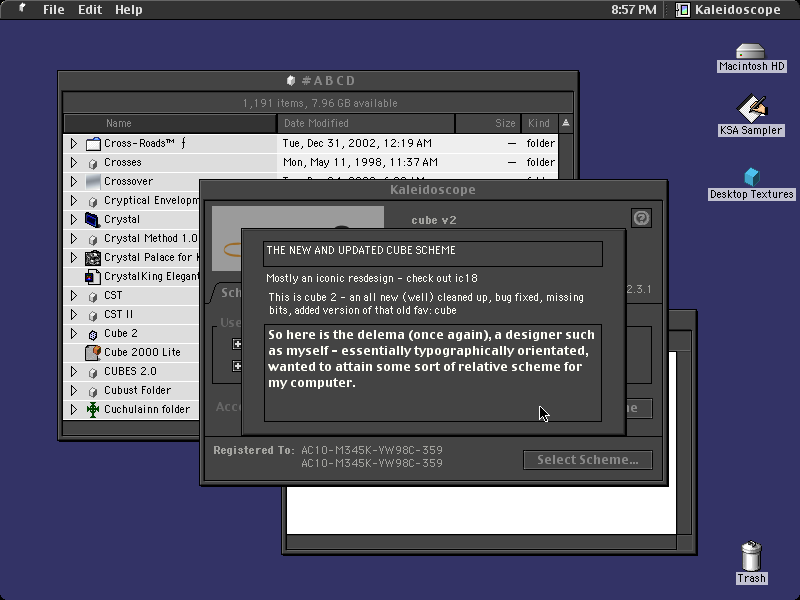The width and height of the screenshot is (800, 600).
Task: Check the 8:57 PM menu bar clock
Action: [634, 10]
